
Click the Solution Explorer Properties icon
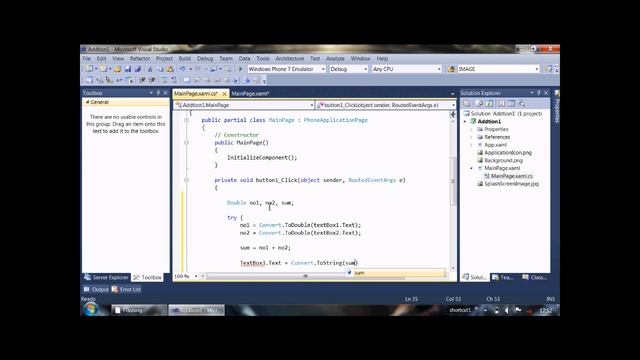pyautogui.click(x=467, y=103)
